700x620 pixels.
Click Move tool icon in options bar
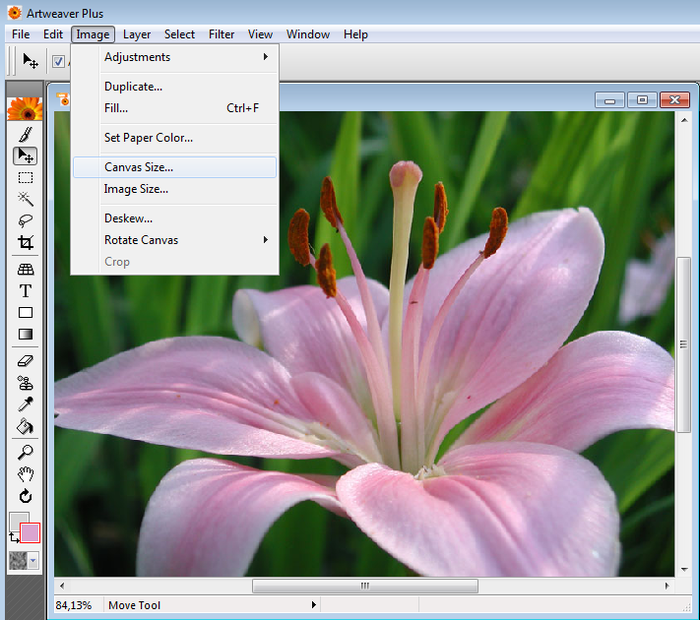30,61
